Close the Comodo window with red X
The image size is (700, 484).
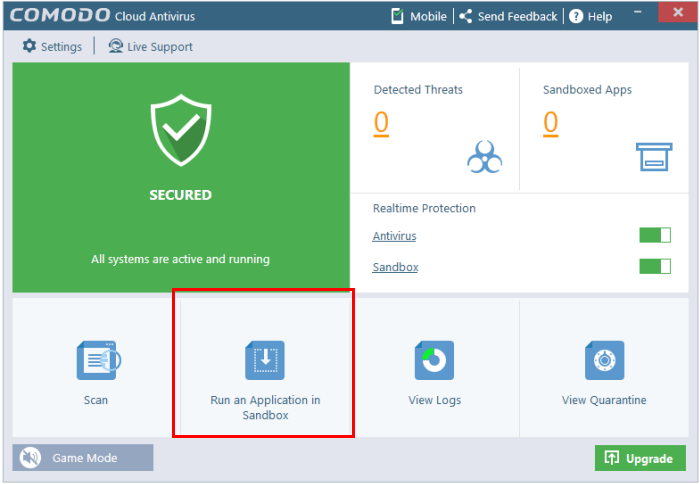[x=678, y=12]
